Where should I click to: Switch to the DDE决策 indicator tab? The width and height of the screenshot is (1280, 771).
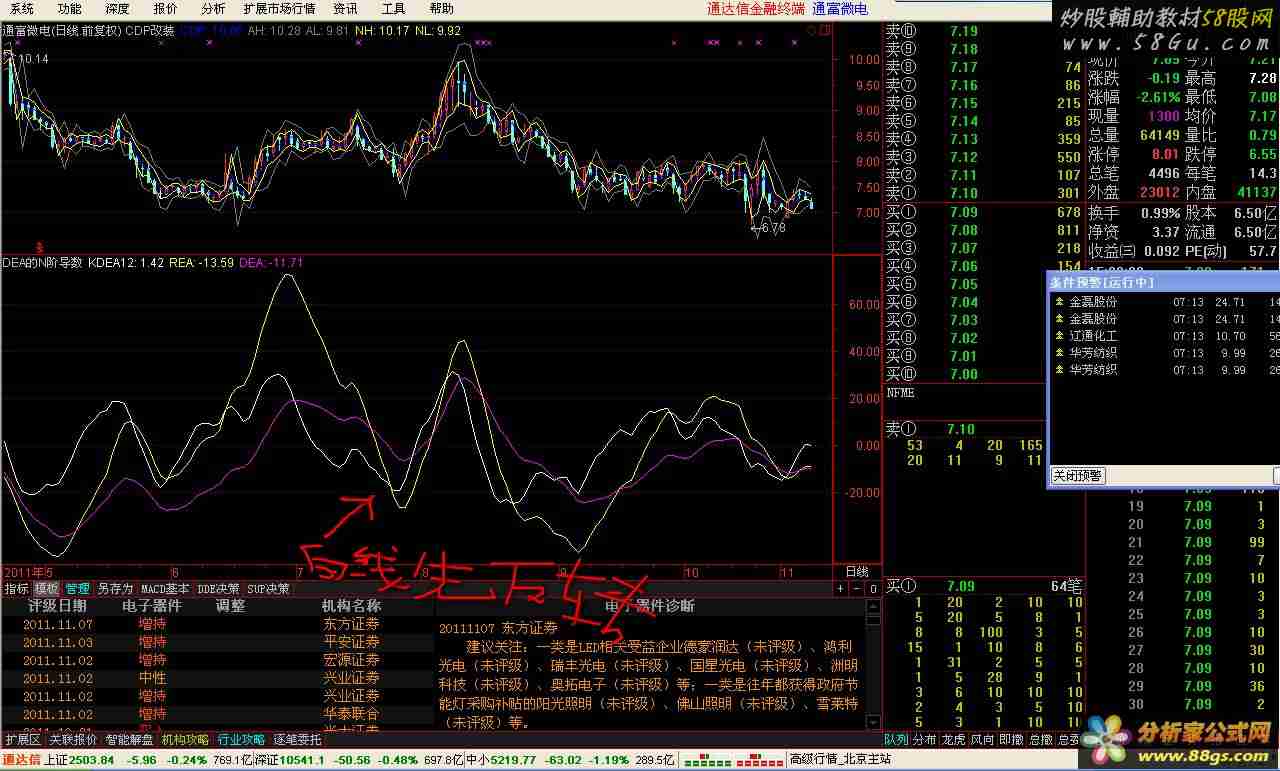point(218,589)
